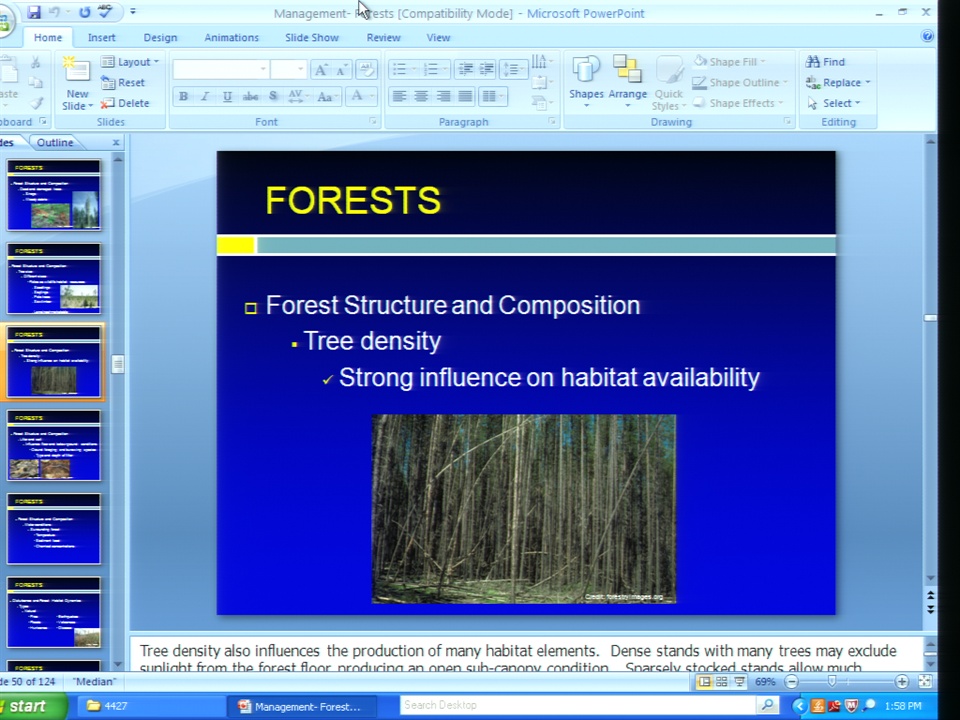This screenshot has width=960, height=720.
Task: Click the zoom in plus button
Action: click(x=902, y=681)
